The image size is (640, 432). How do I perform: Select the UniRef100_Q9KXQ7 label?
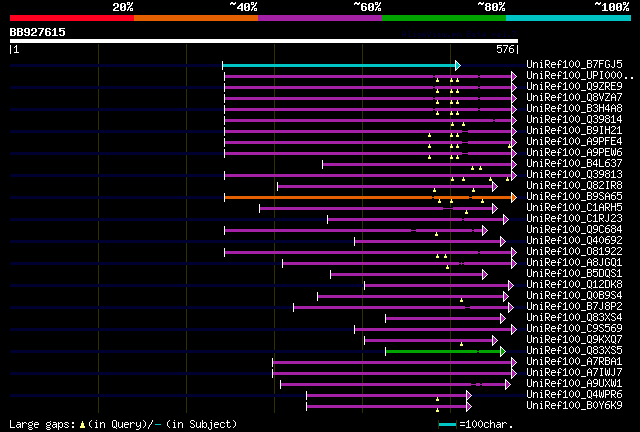tap(574, 339)
